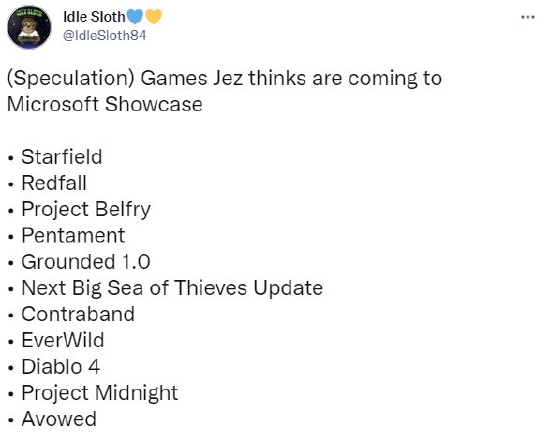This screenshot has height=441, width=550.
Task: Click the Pentament list item
Action: point(73,235)
